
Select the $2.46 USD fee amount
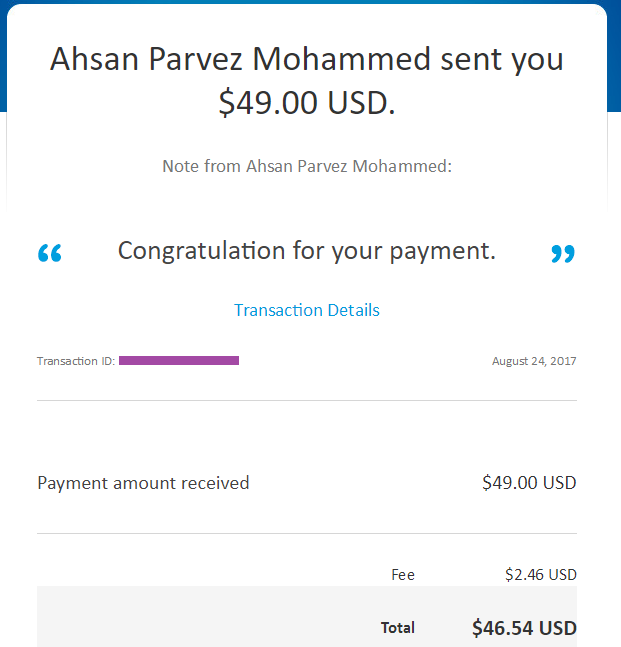(x=541, y=575)
